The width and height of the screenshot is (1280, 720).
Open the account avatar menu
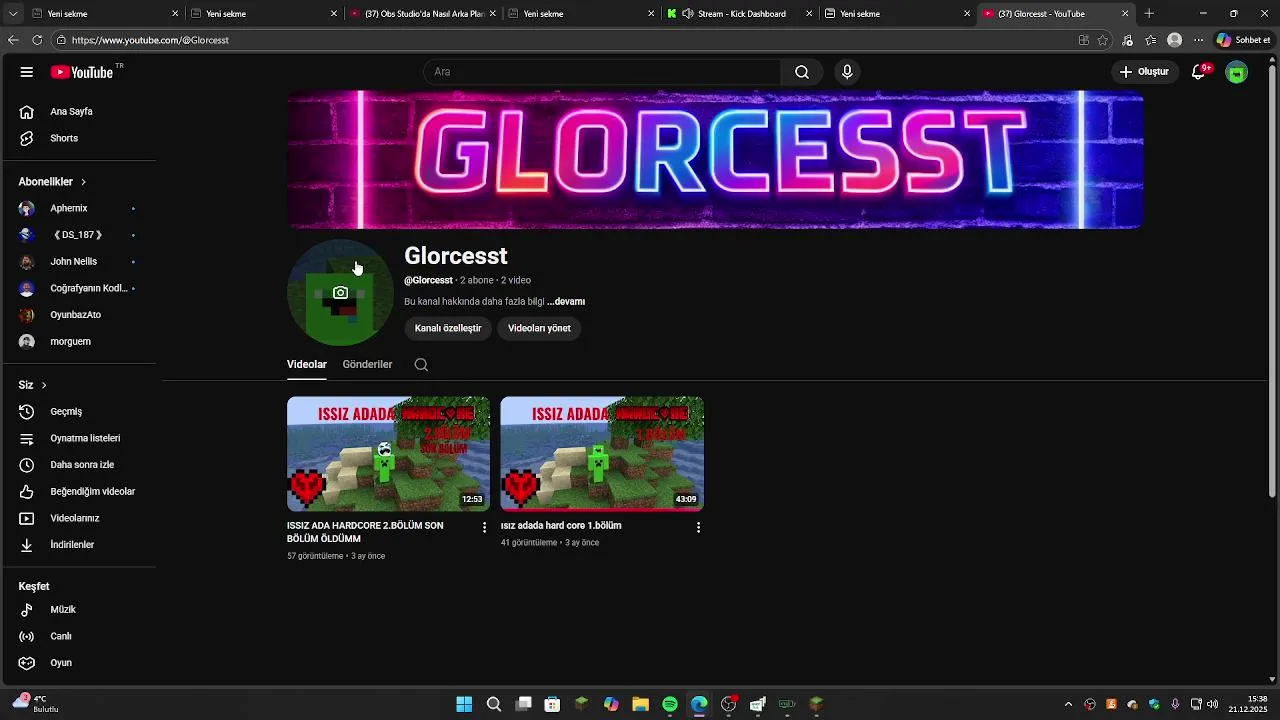(x=1237, y=72)
